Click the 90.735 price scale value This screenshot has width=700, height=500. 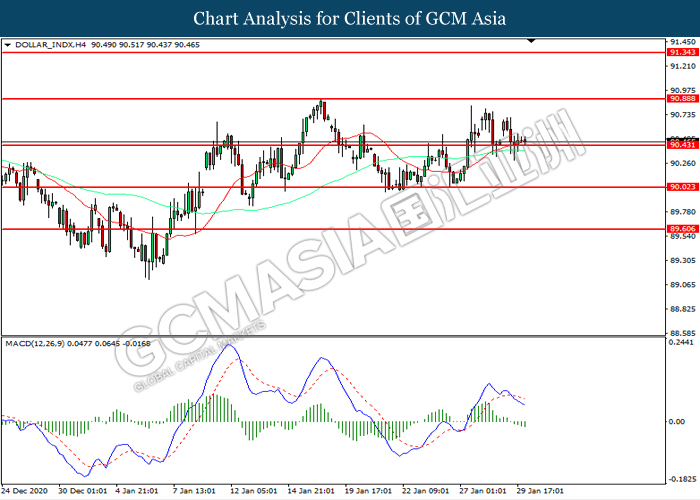pos(683,115)
